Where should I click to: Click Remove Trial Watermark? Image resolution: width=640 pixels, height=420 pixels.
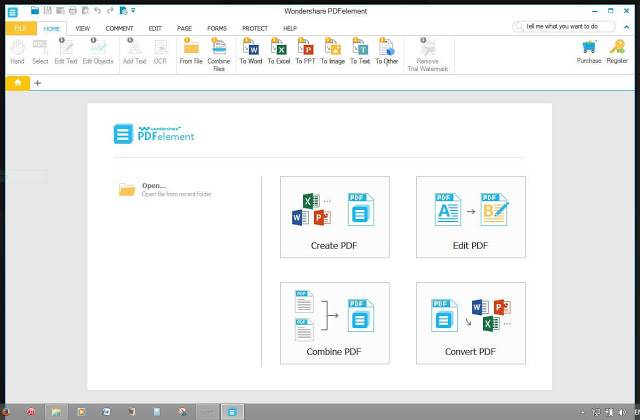(428, 55)
